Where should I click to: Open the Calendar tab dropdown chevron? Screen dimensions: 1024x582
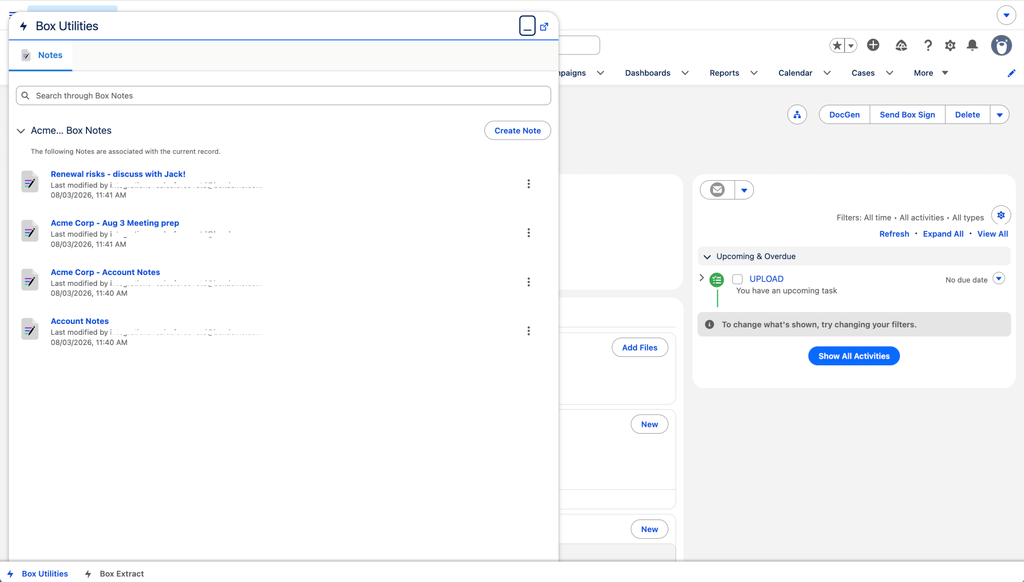(x=827, y=73)
